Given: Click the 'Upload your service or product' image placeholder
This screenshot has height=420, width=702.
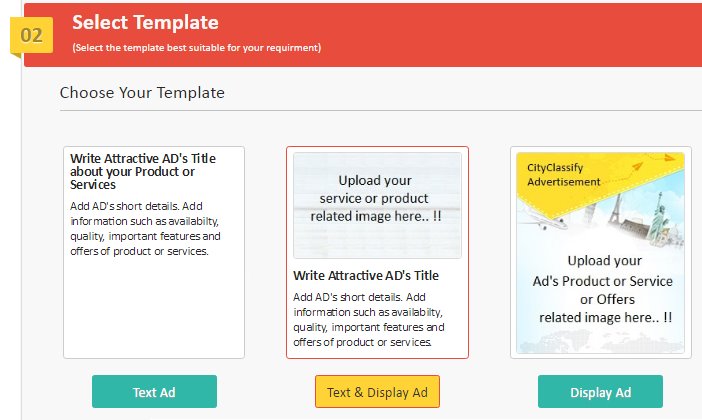Looking at the screenshot, I should click(377, 205).
